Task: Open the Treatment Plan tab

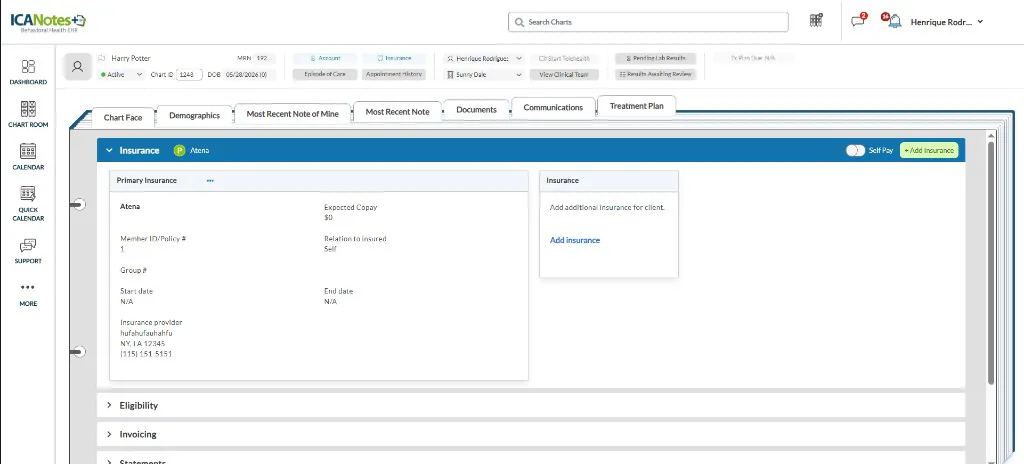Action: pyautogui.click(x=637, y=106)
